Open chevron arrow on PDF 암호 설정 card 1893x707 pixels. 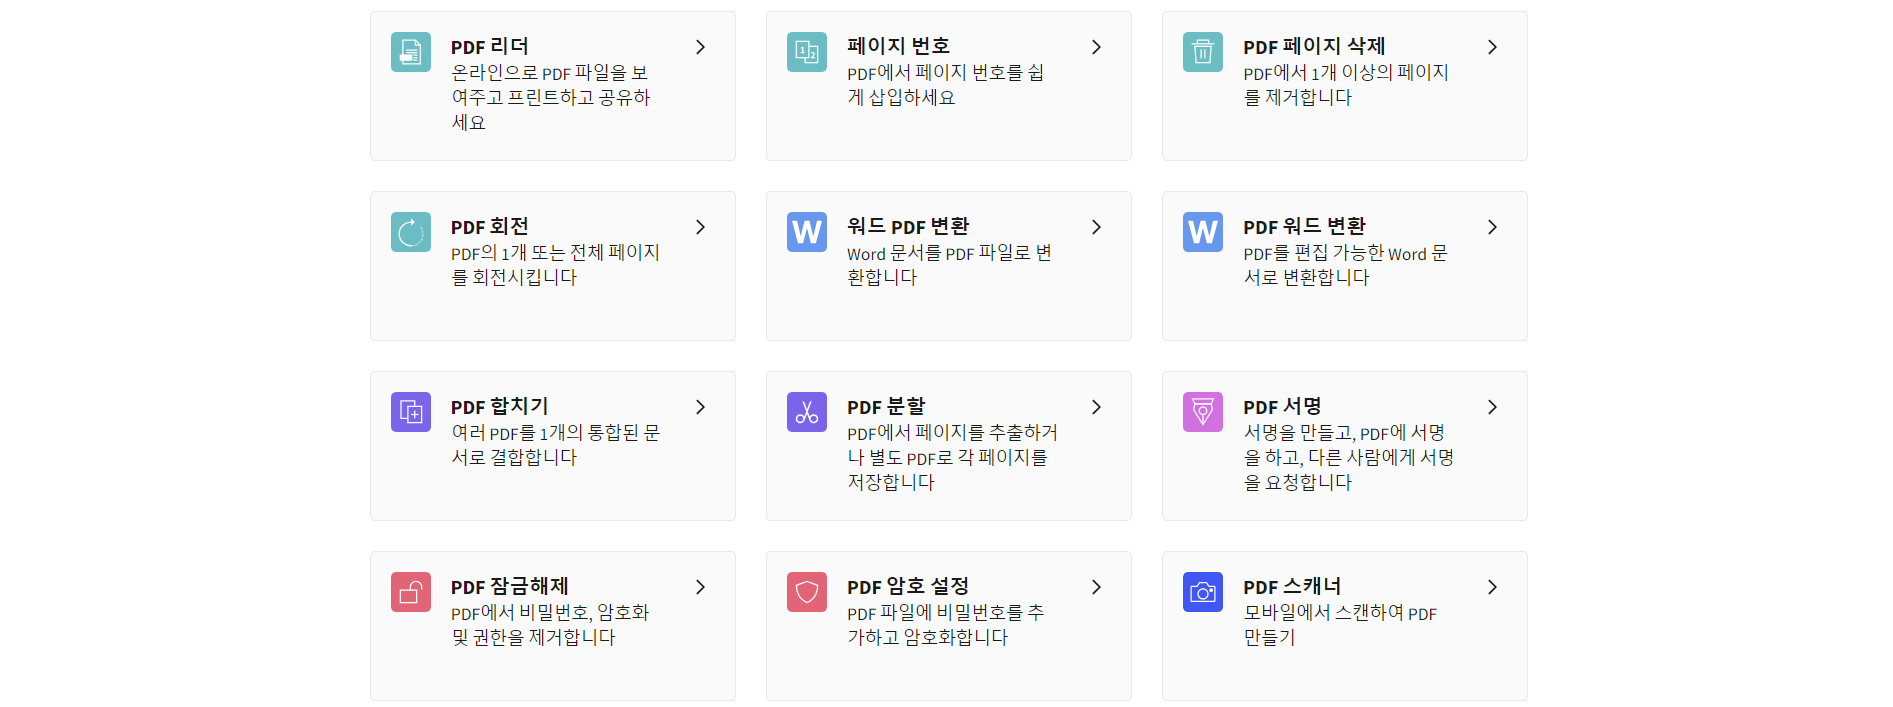pyautogui.click(x=1096, y=587)
